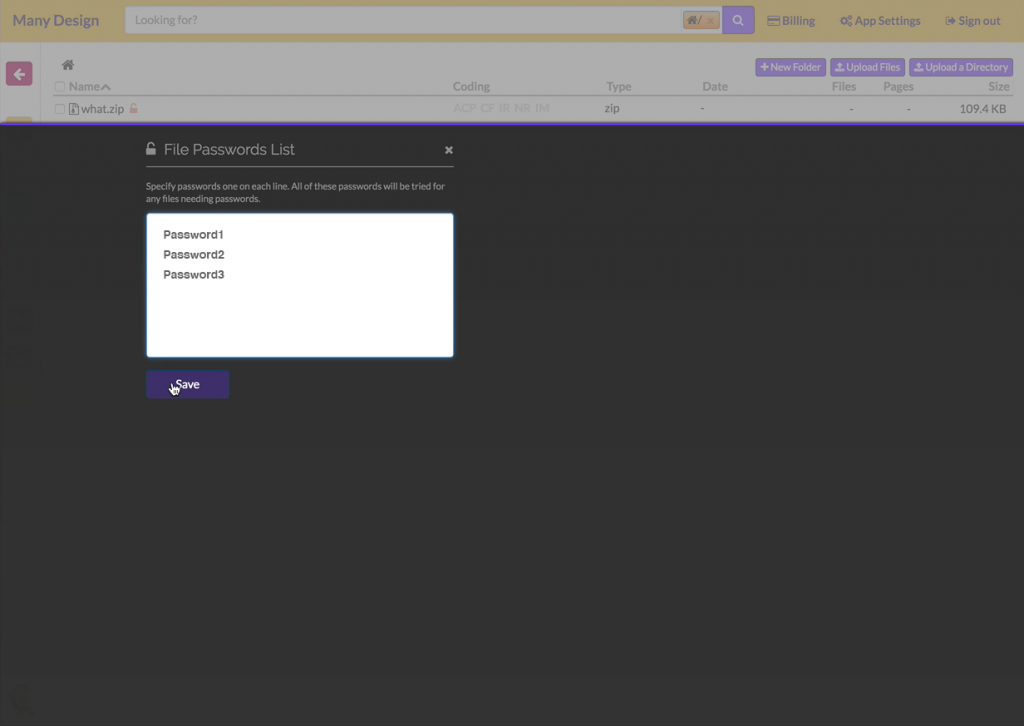Click the Sign out link
The height and width of the screenshot is (726, 1024).
click(x=972, y=21)
